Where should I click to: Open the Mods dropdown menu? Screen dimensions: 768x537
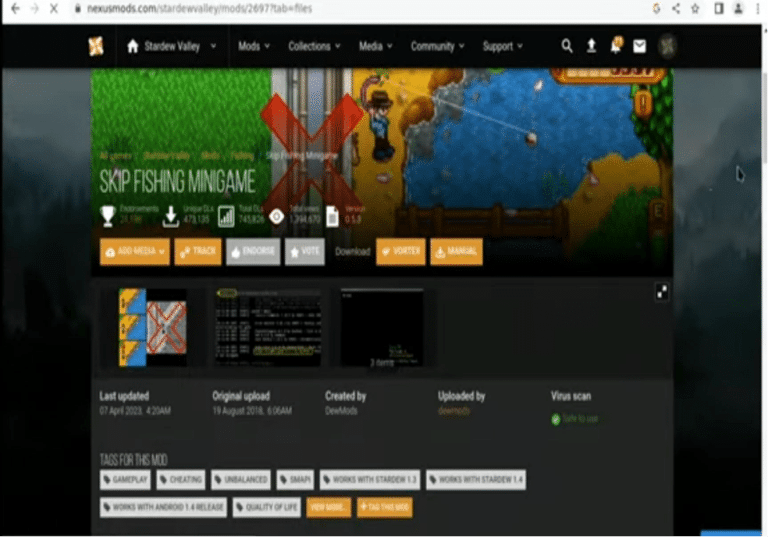click(x=254, y=46)
